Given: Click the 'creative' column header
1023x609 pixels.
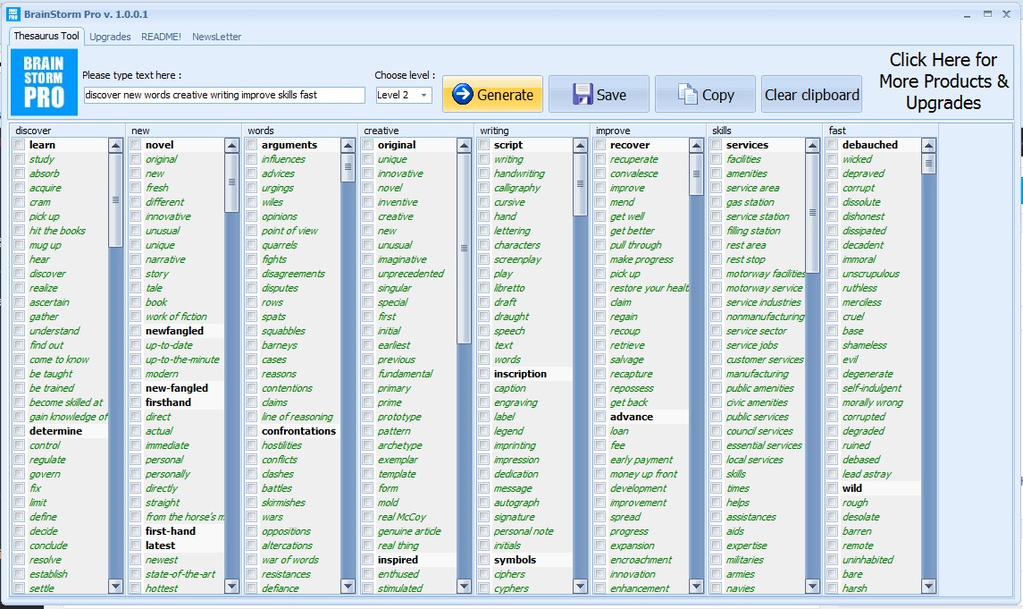Looking at the screenshot, I should tap(416, 131).
